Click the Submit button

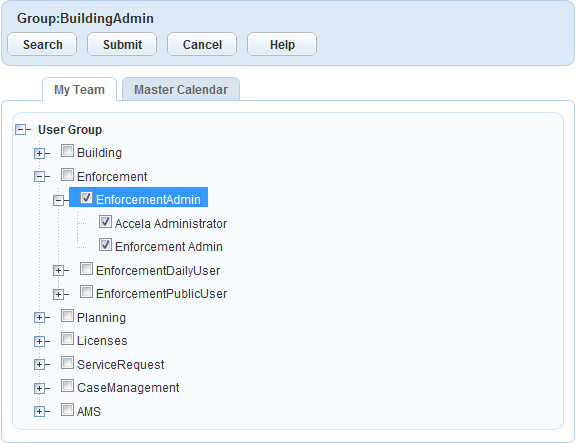(x=122, y=44)
